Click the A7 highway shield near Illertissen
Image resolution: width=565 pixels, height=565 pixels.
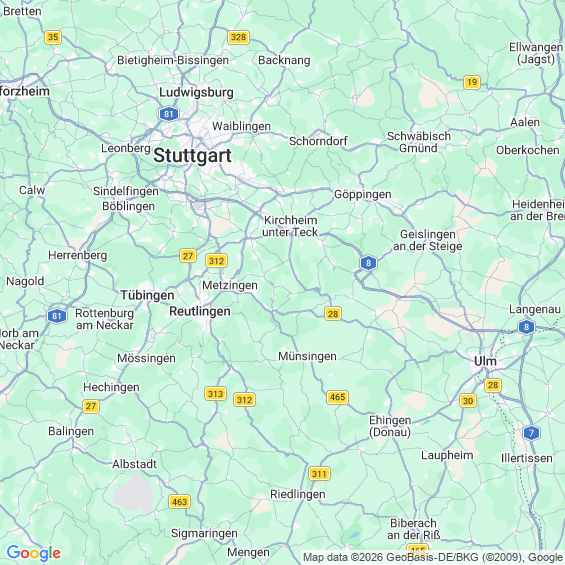(531, 432)
